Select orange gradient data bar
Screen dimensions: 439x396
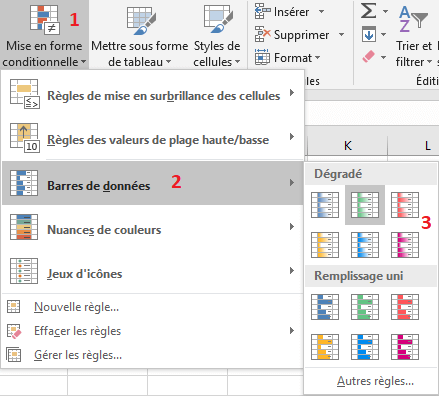coord(325,245)
